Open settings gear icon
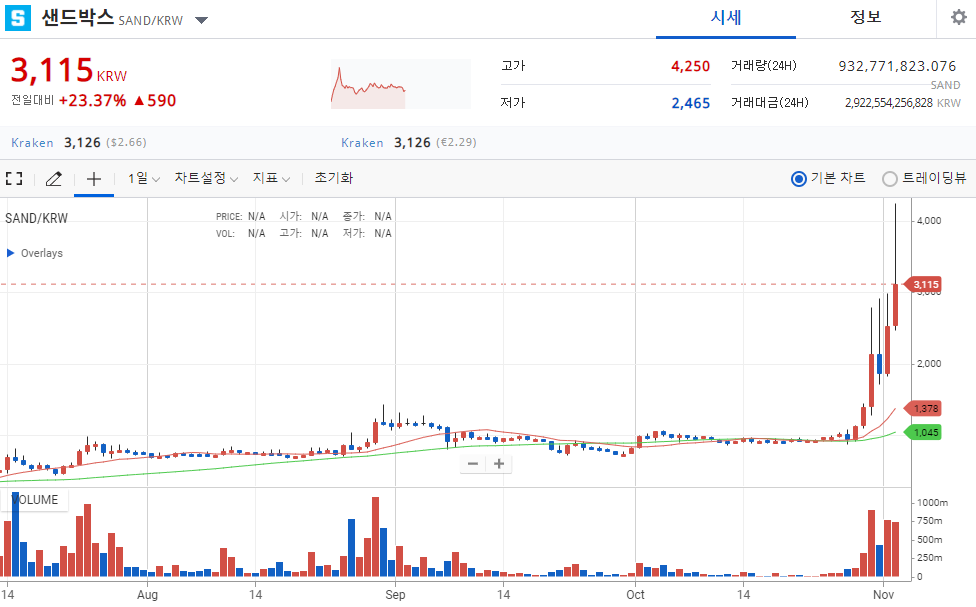The width and height of the screenshot is (976, 607). tap(959, 17)
